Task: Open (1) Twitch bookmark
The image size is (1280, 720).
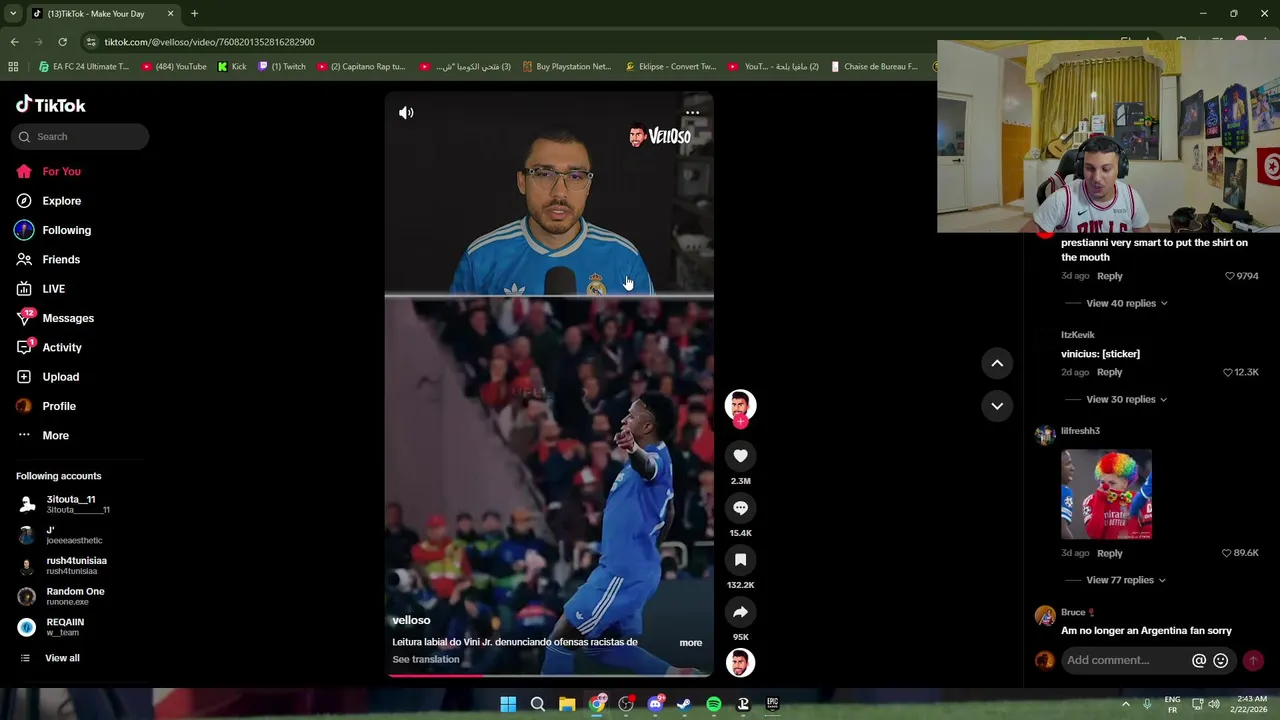Action: [x=282, y=67]
